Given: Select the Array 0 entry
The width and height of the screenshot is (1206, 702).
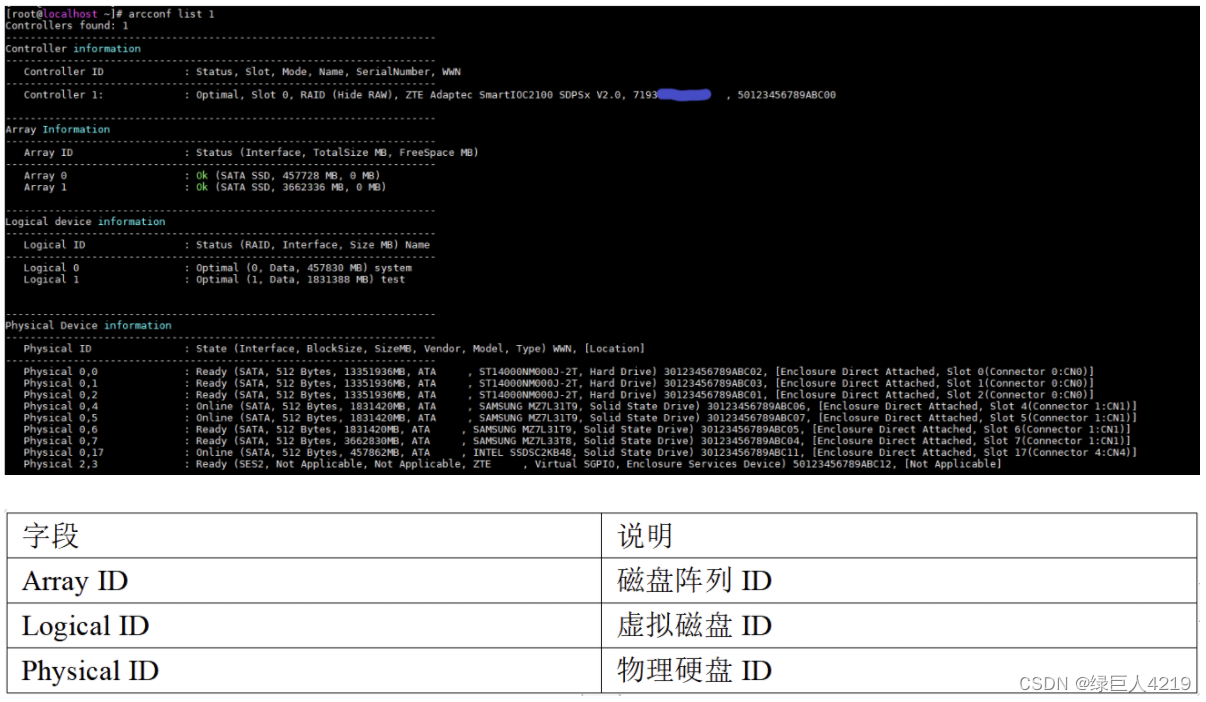Looking at the screenshot, I should coord(200,175).
